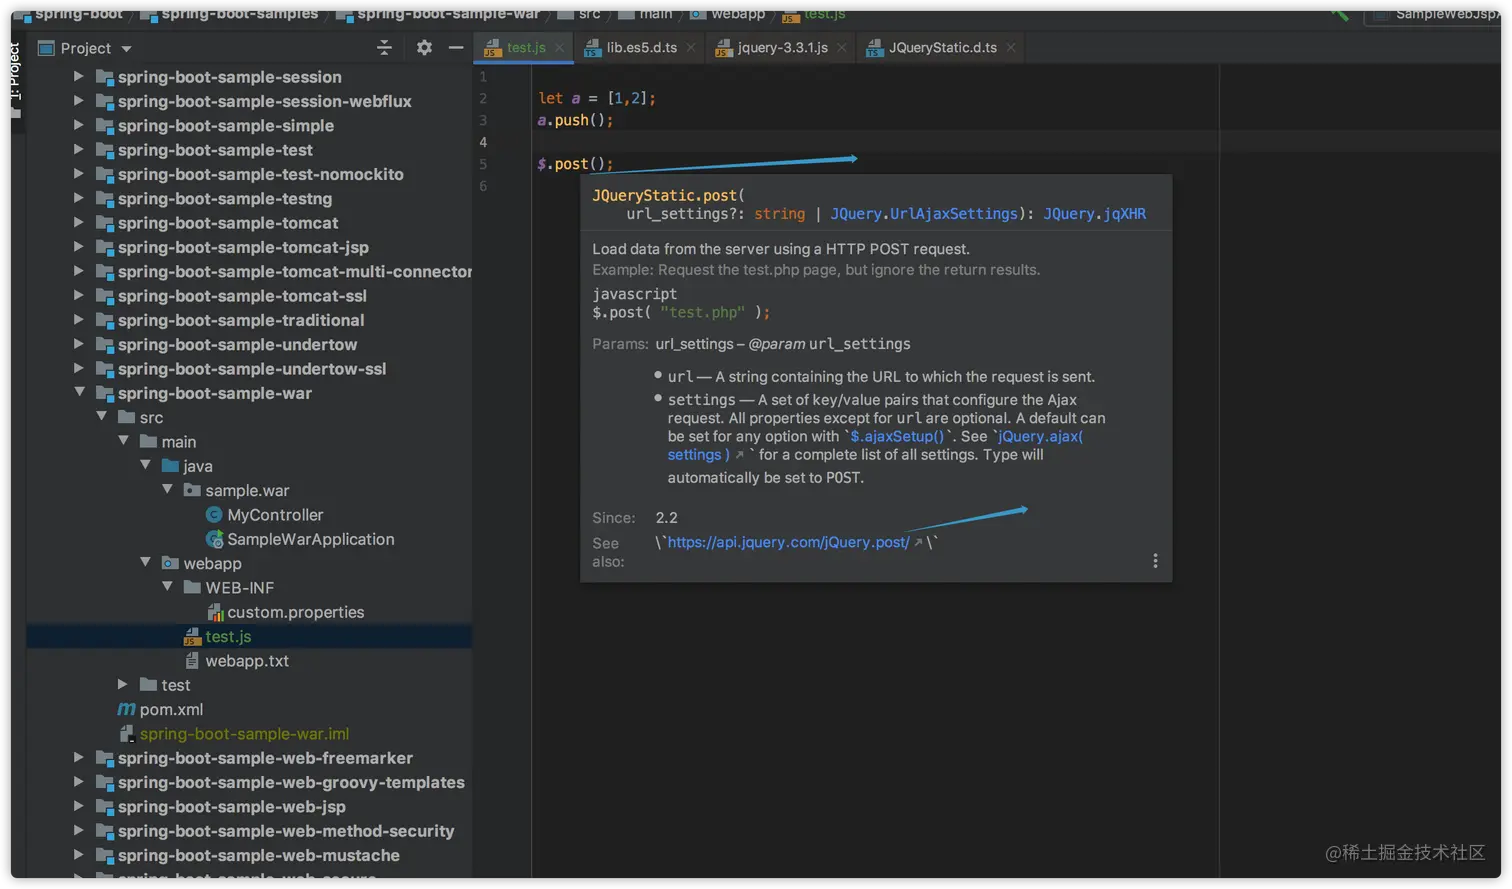This screenshot has width=1512, height=889.
Task: Hide the Project panel with minus icon
Action: click(x=456, y=48)
